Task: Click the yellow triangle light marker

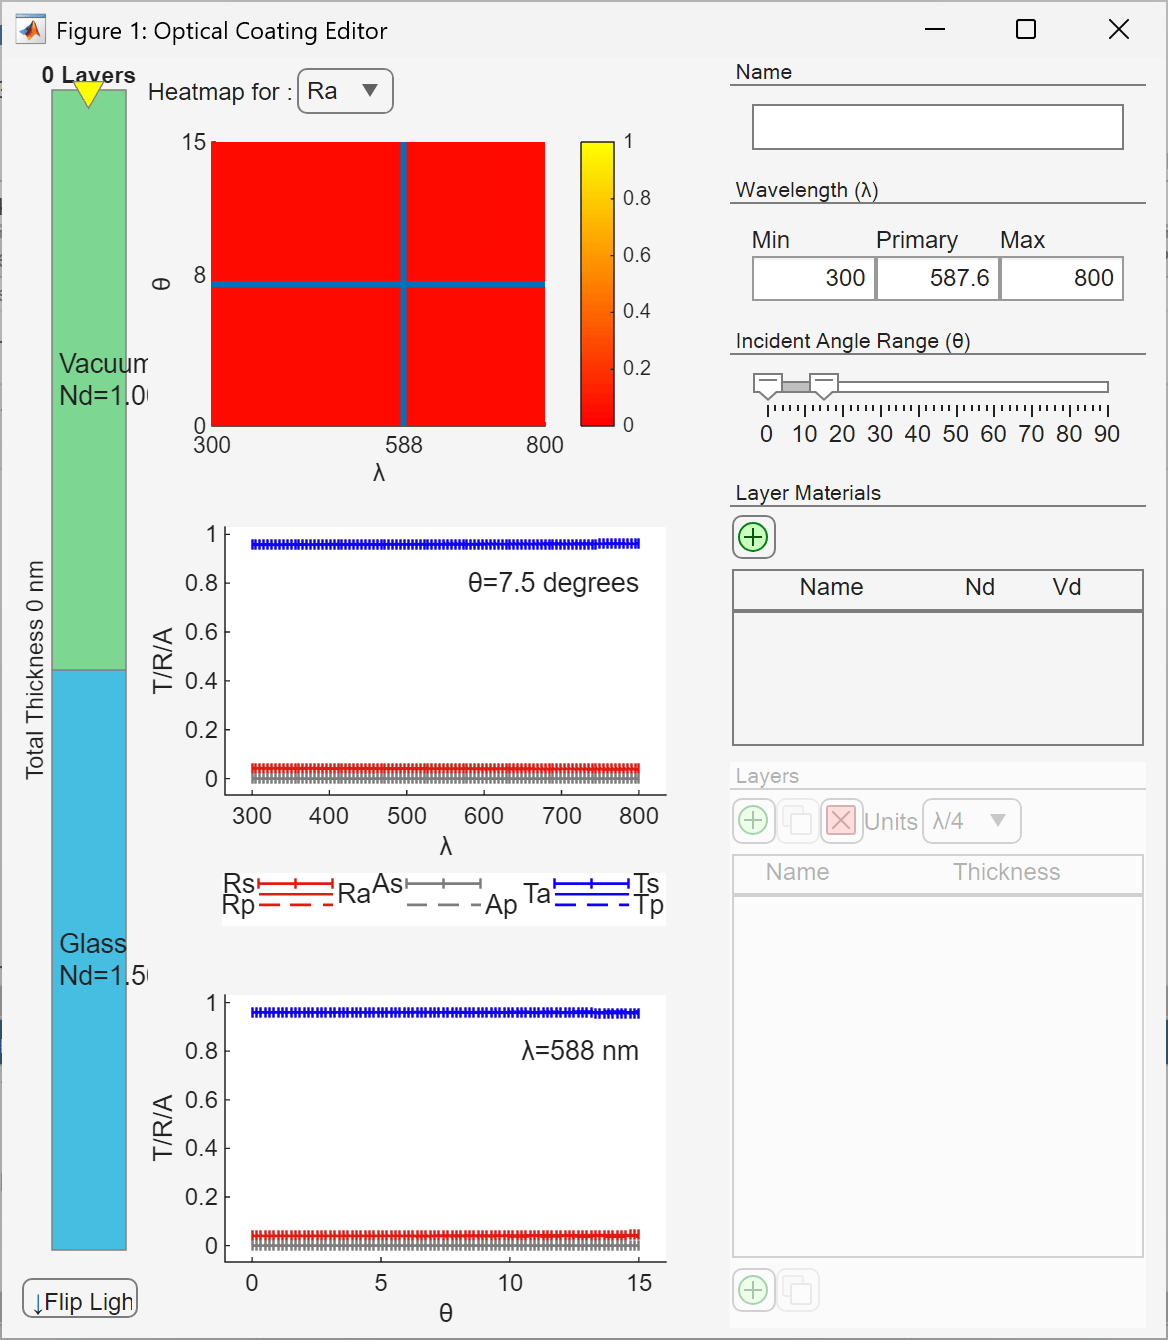Action: (x=89, y=94)
